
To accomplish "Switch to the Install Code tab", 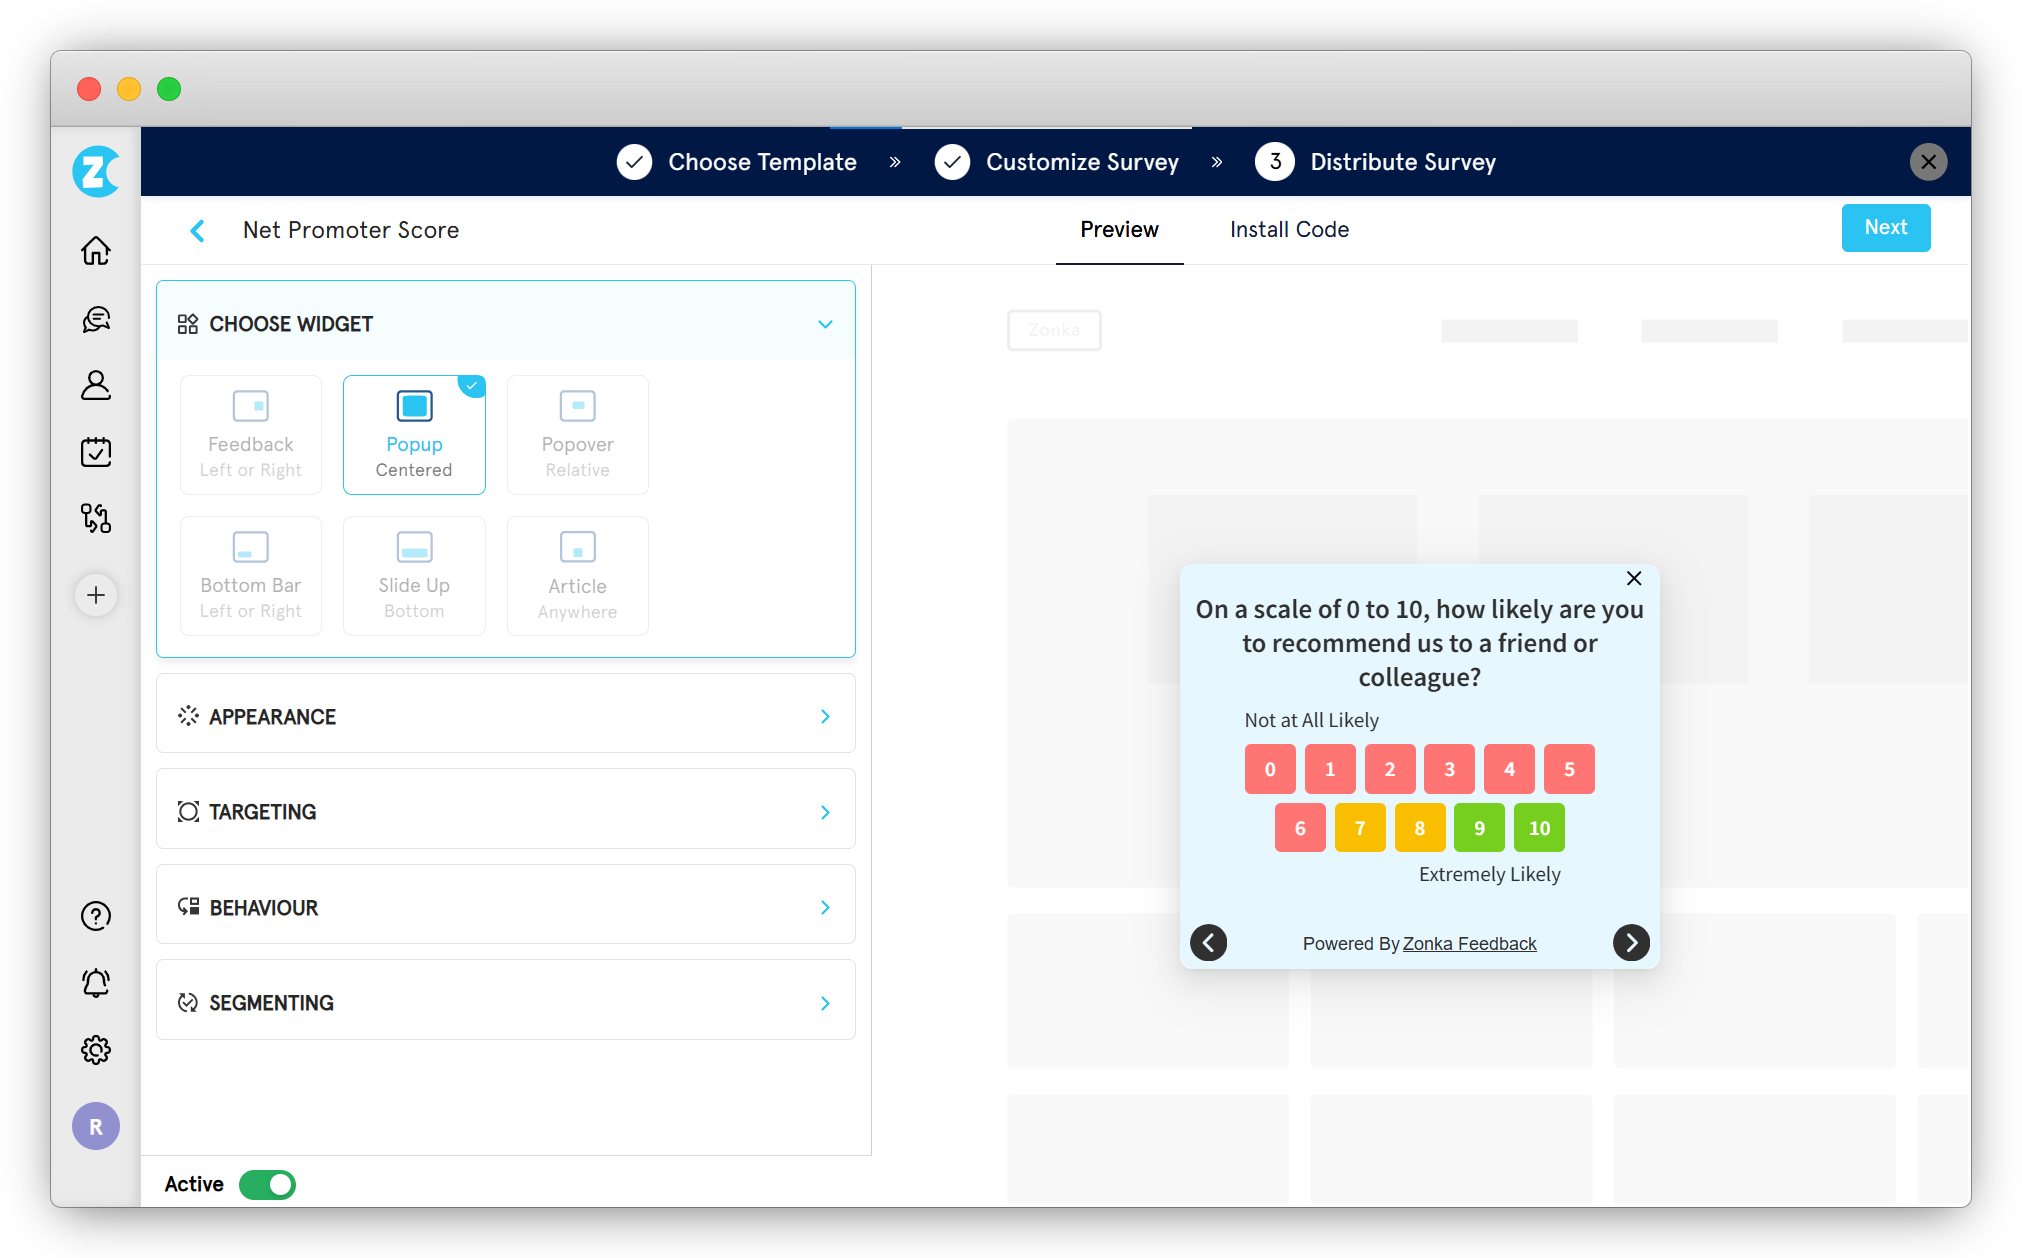I will click(1289, 230).
